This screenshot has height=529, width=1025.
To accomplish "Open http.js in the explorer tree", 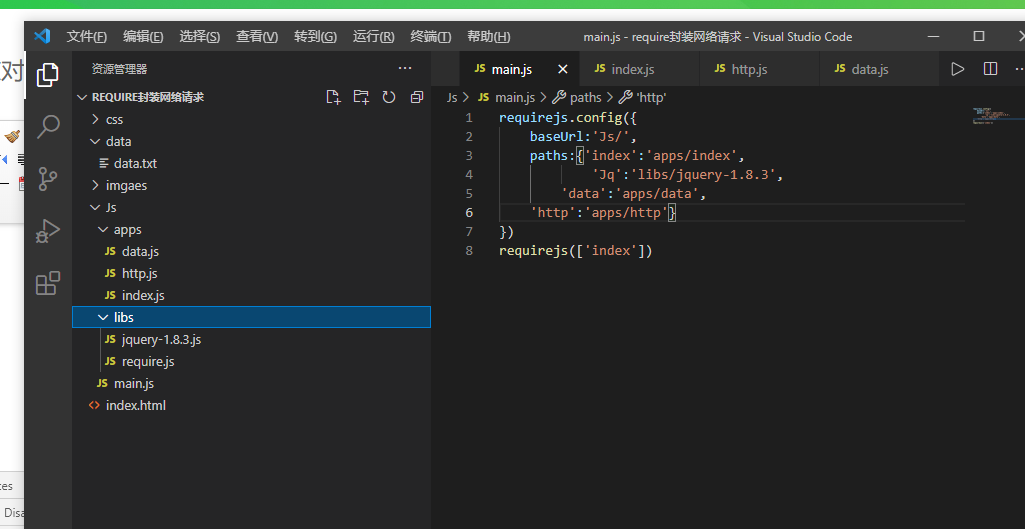I will [252, 273].
